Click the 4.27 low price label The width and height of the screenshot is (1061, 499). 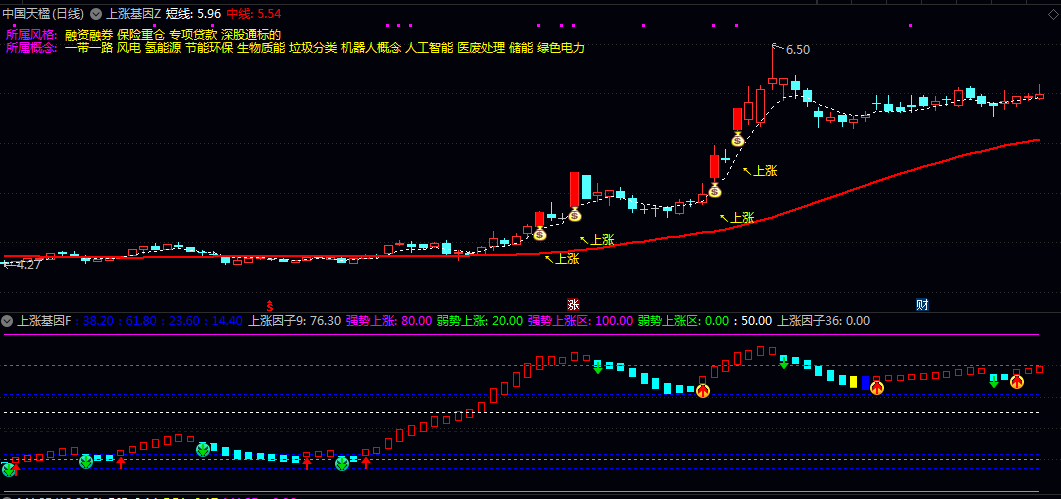pos(28,265)
